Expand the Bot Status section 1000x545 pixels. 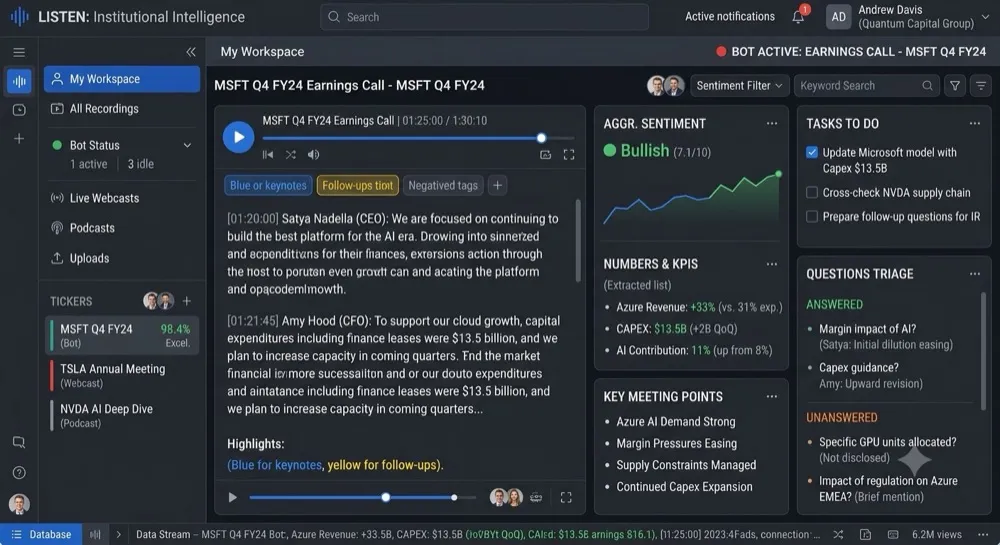[x=188, y=145]
